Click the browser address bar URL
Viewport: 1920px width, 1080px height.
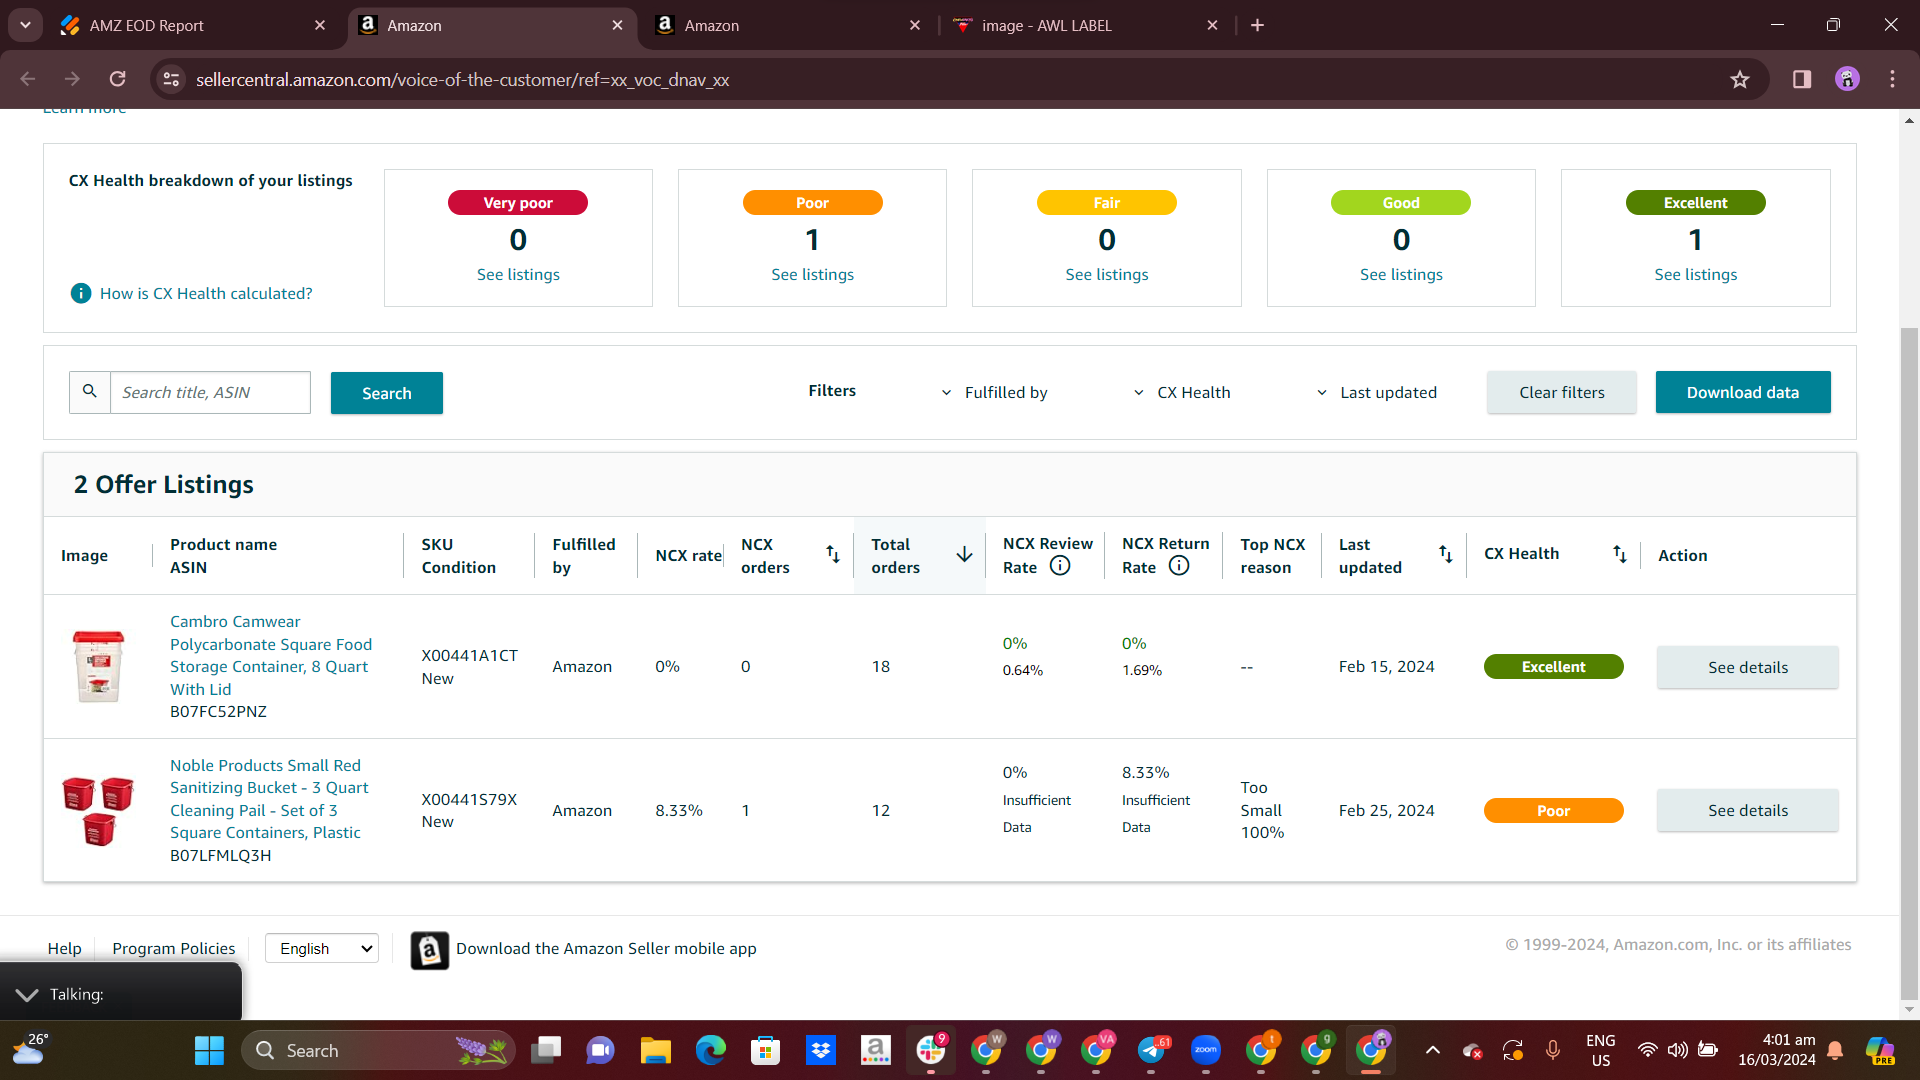[462, 79]
